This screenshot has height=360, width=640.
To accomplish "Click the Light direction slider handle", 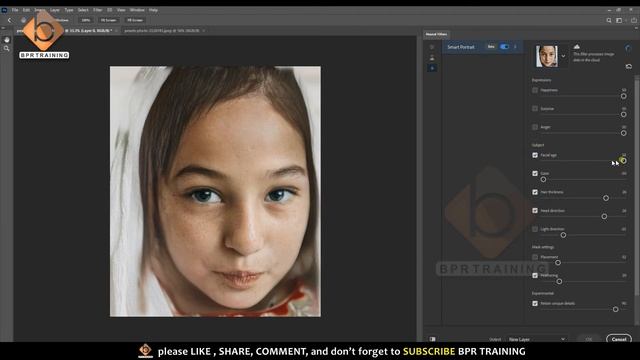I will pyautogui.click(x=563, y=235).
